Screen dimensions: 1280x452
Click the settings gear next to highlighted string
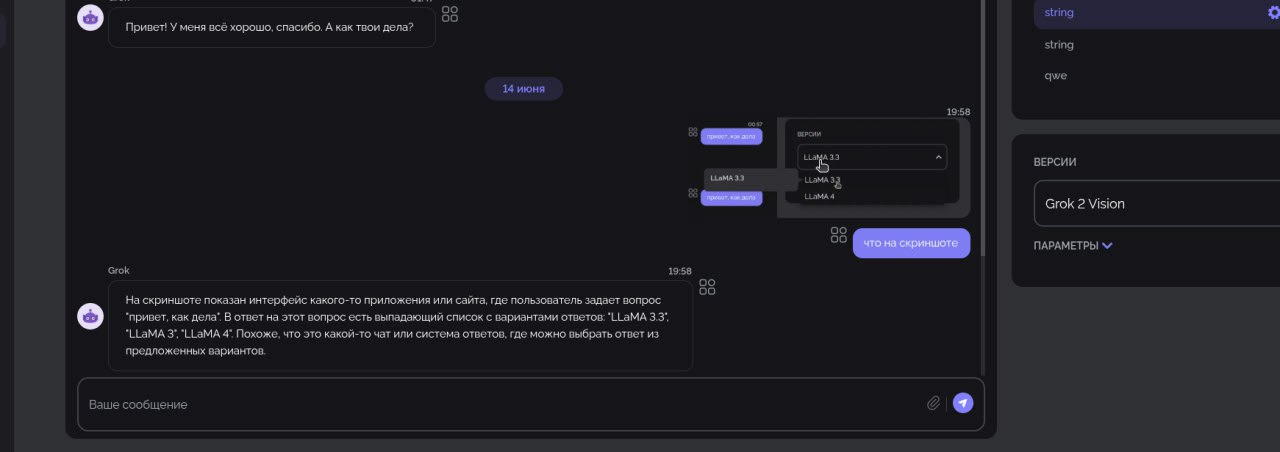[1273, 12]
